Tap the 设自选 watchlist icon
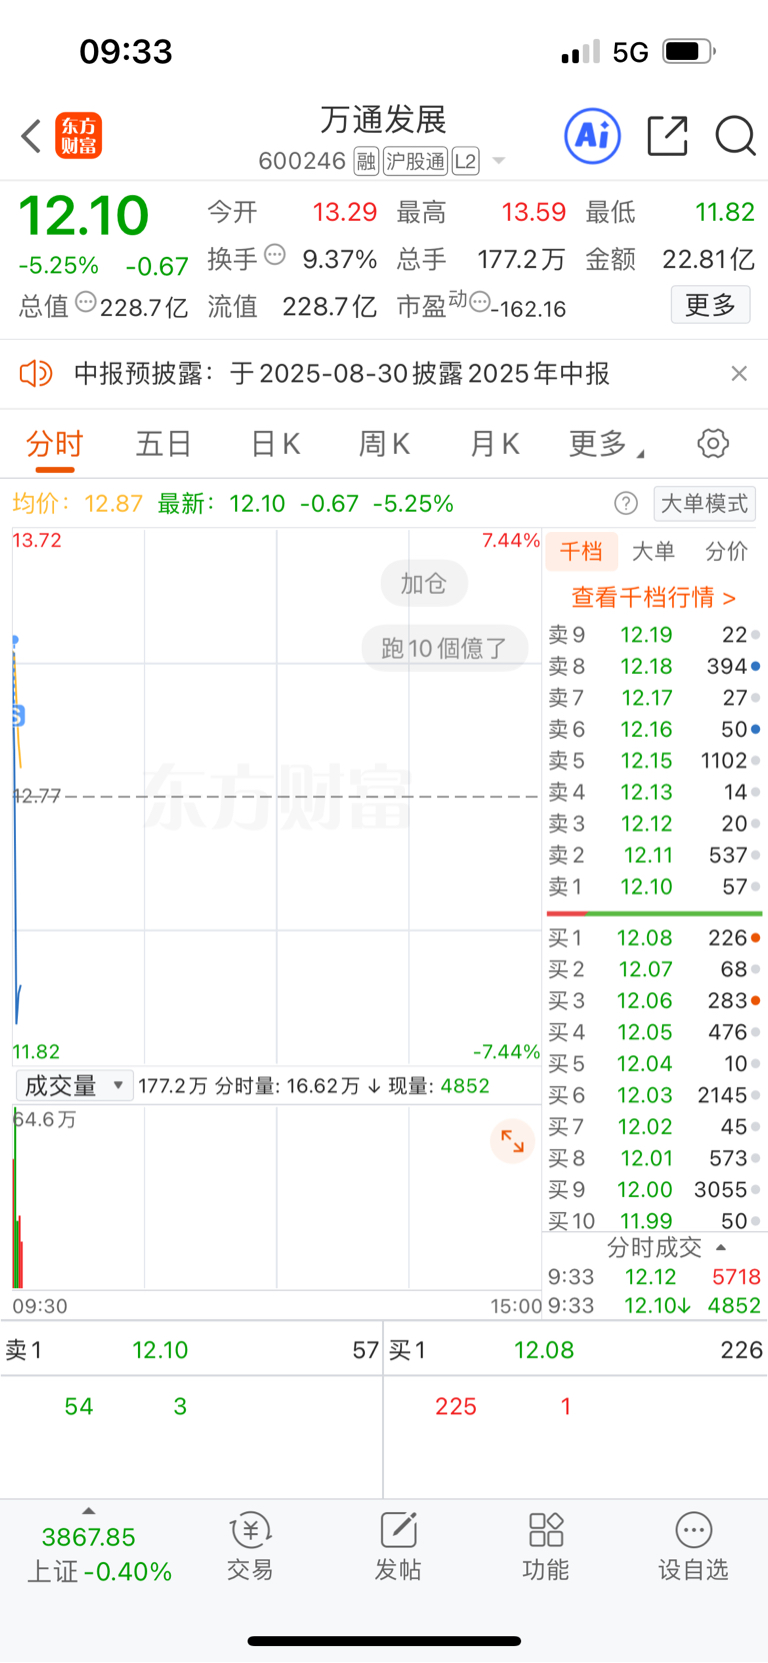Image resolution: width=768 pixels, height=1663 pixels. coord(693,1546)
